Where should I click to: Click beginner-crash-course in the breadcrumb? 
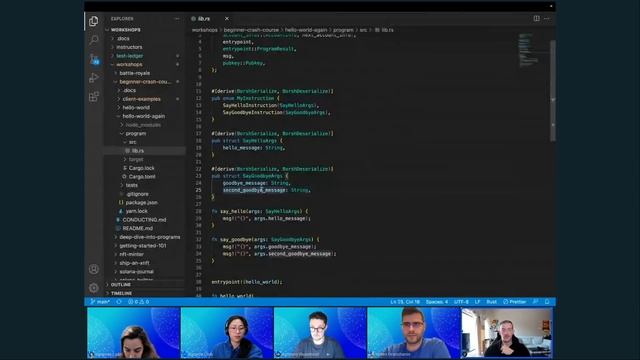tap(251, 30)
